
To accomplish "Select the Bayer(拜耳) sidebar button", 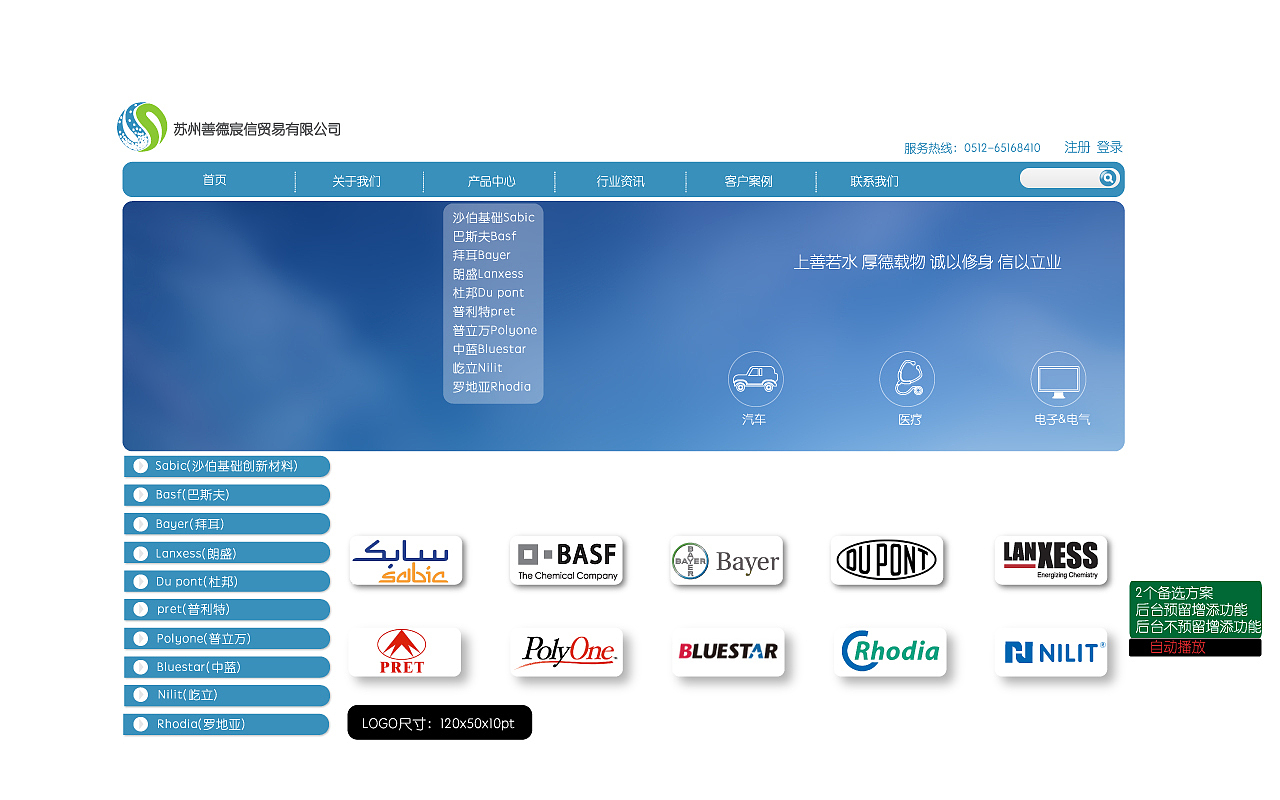I will (x=226, y=524).
